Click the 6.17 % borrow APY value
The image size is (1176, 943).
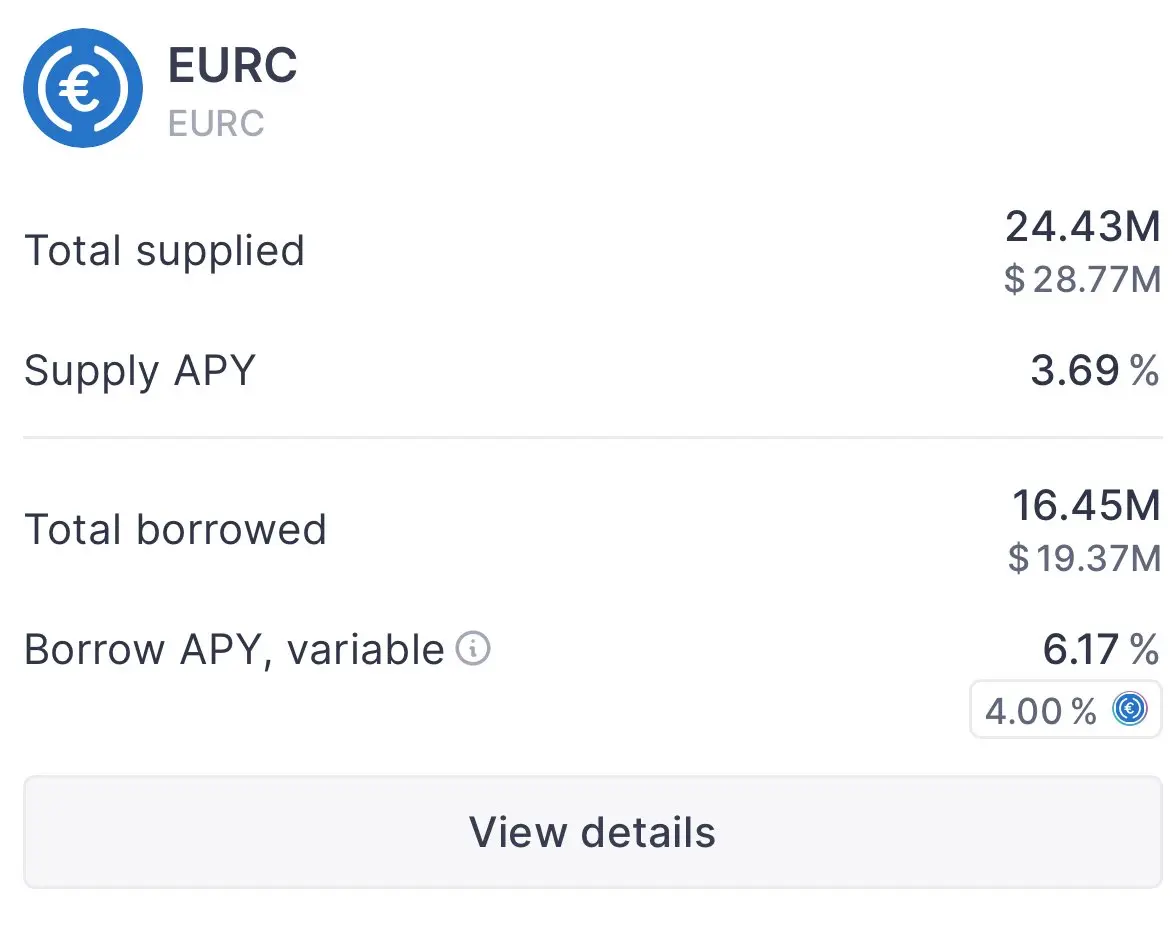tap(1101, 650)
